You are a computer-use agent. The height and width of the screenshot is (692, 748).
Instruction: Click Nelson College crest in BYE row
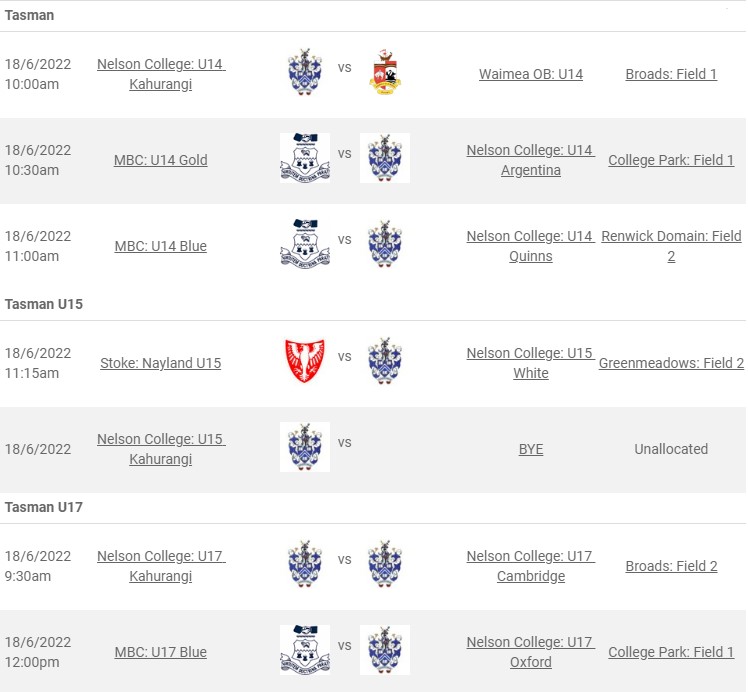pos(305,447)
